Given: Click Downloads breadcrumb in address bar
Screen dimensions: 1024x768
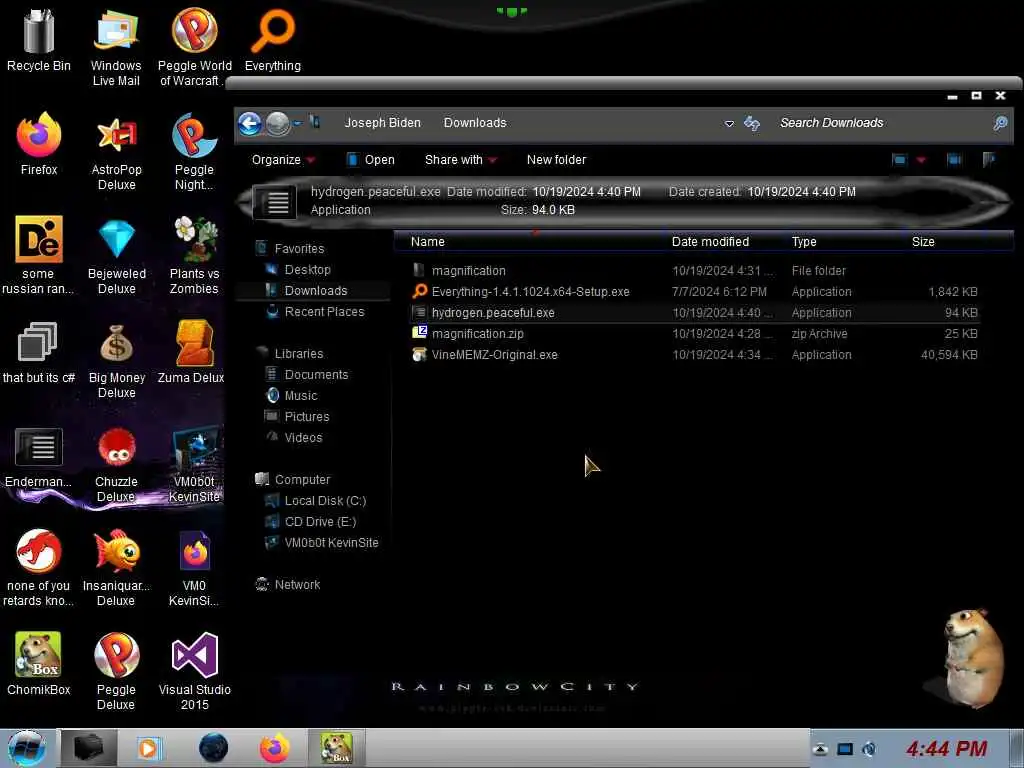Looking at the screenshot, I should (x=475, y=123).
